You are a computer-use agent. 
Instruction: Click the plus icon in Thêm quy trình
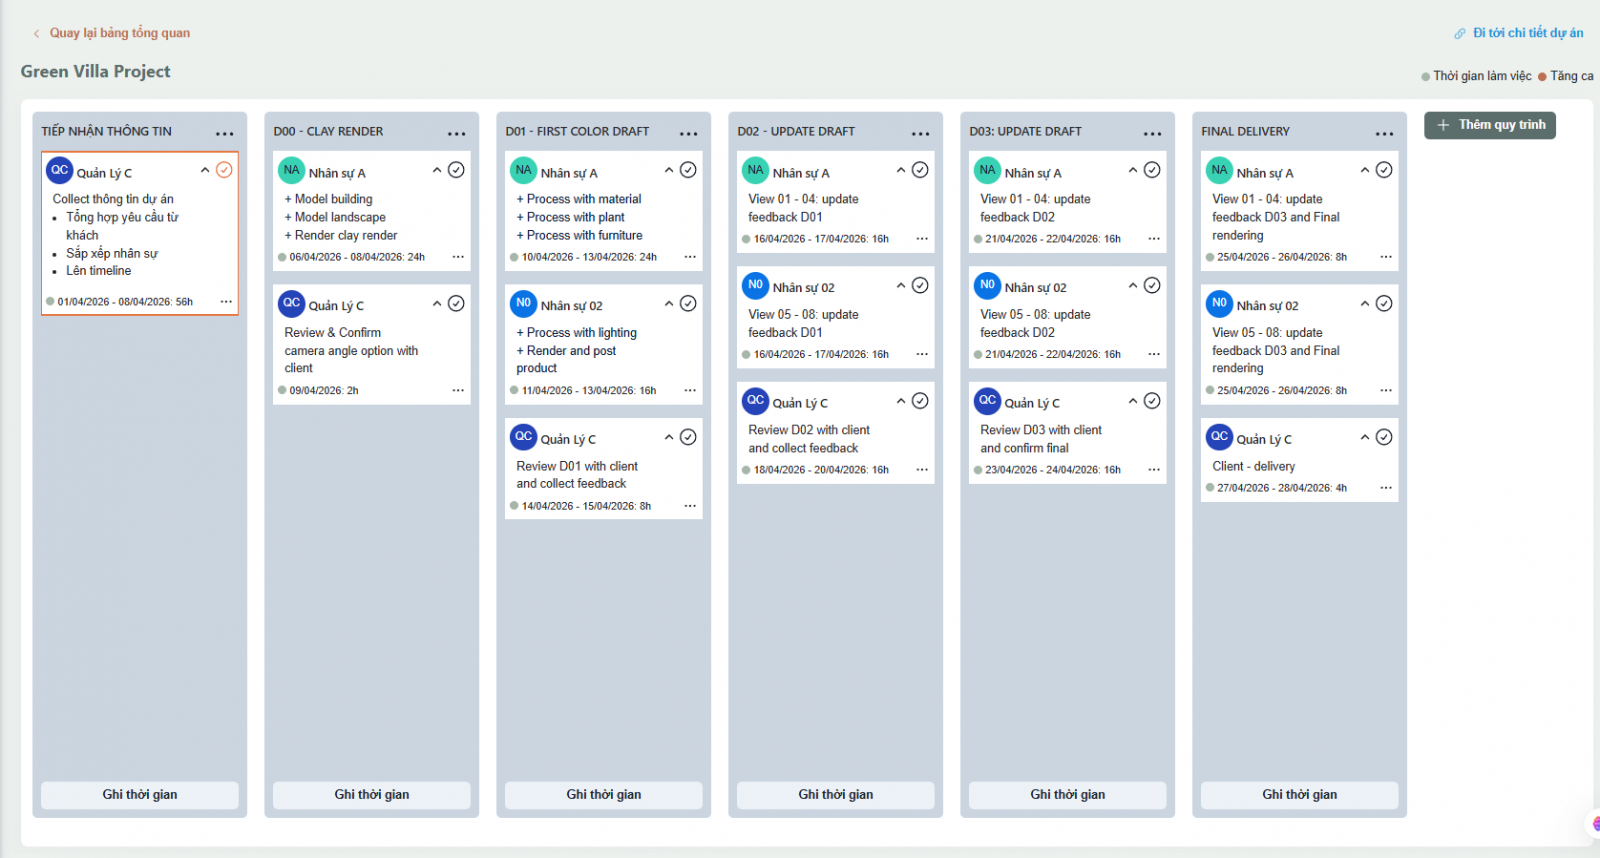[1443, 125]
